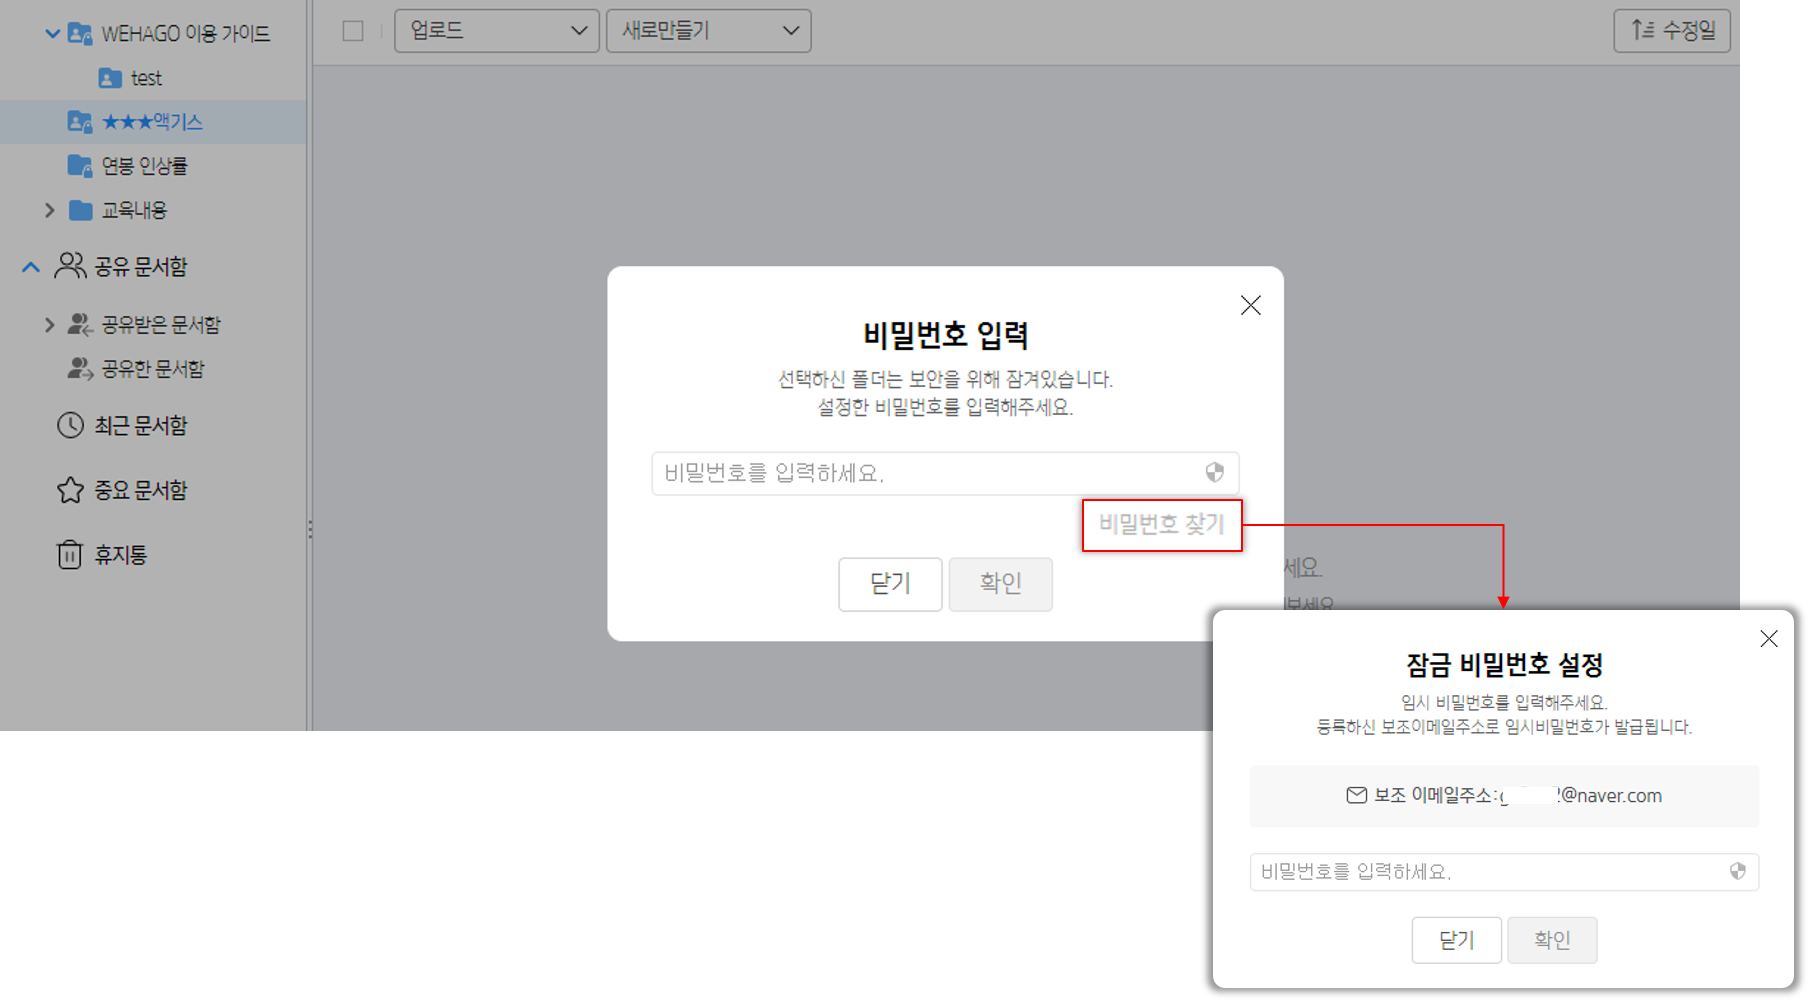Viewport: 1811px width, 1003px height.
Task: Click shield icon in 비밀번호 입력 field
Action: (x=1214, y=473)
